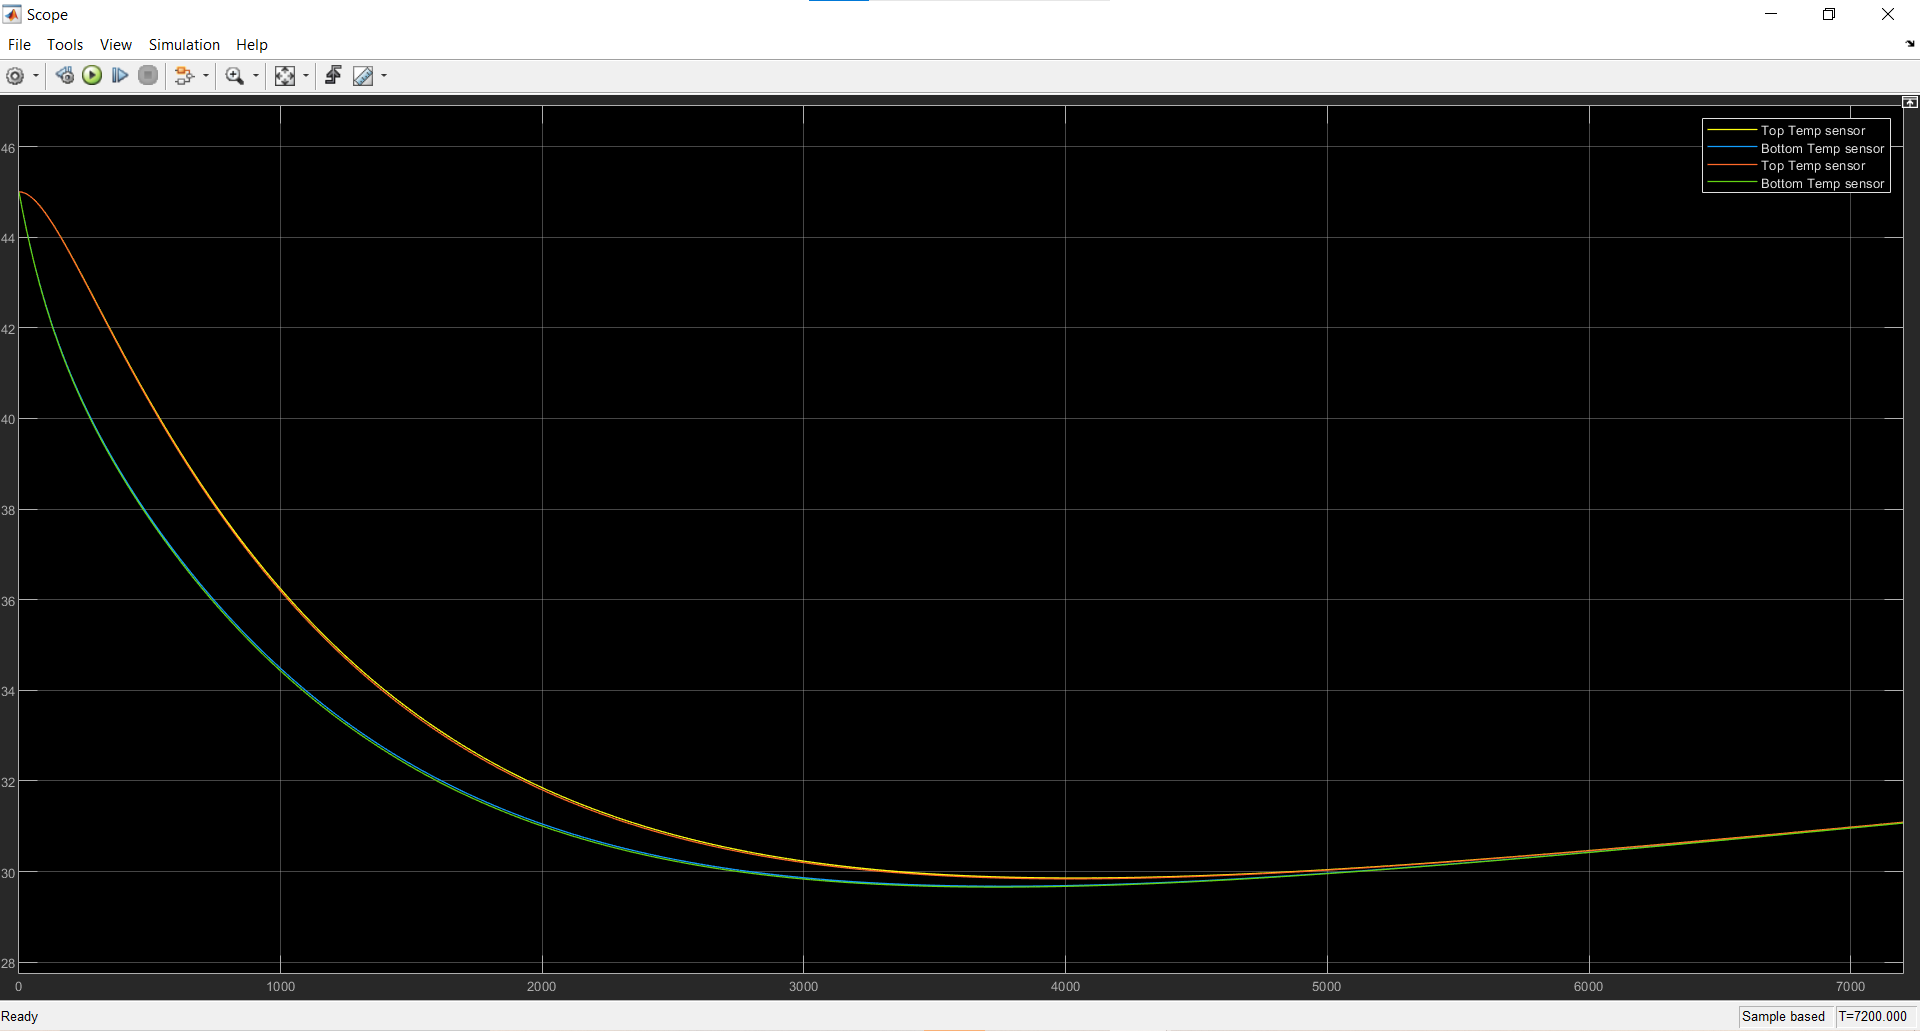
Task: Click the Step Forward button
Action: pos(120,76)
